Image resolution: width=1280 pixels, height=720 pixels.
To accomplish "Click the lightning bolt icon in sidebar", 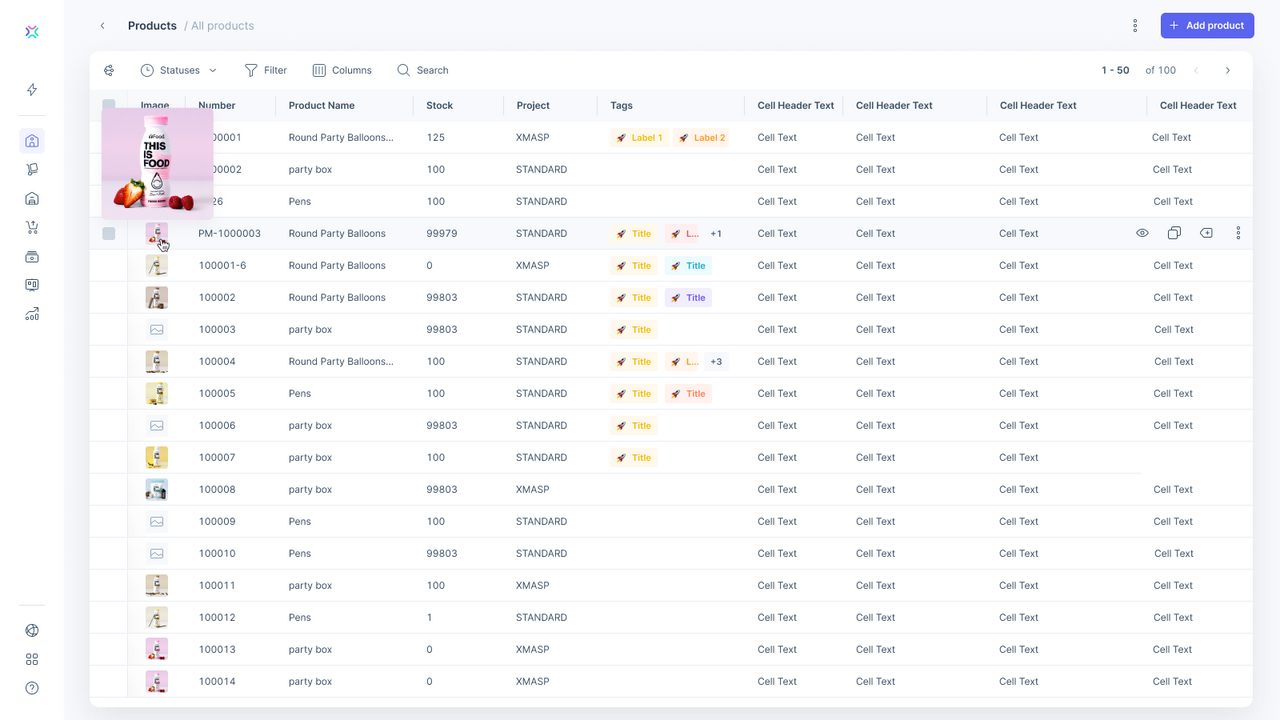I will (x=31, y=89).
